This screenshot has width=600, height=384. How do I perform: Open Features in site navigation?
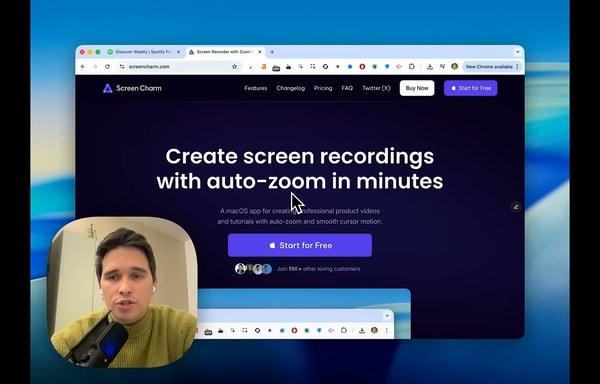256,88
